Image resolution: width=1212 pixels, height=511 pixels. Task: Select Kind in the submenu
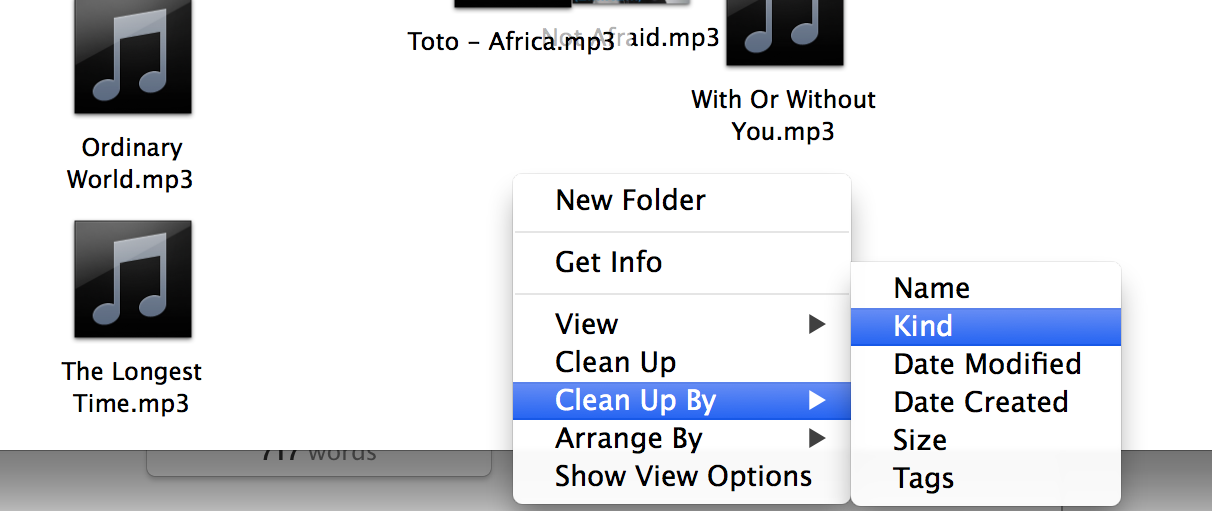(x=986, y=326)
